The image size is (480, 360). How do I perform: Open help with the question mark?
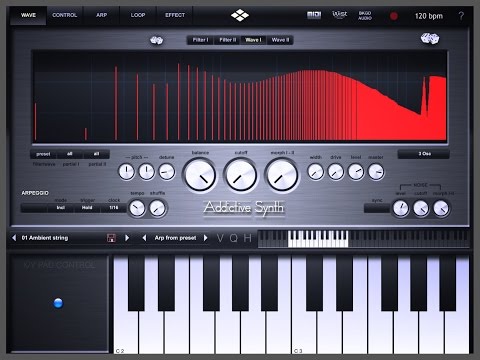point(461,16)
